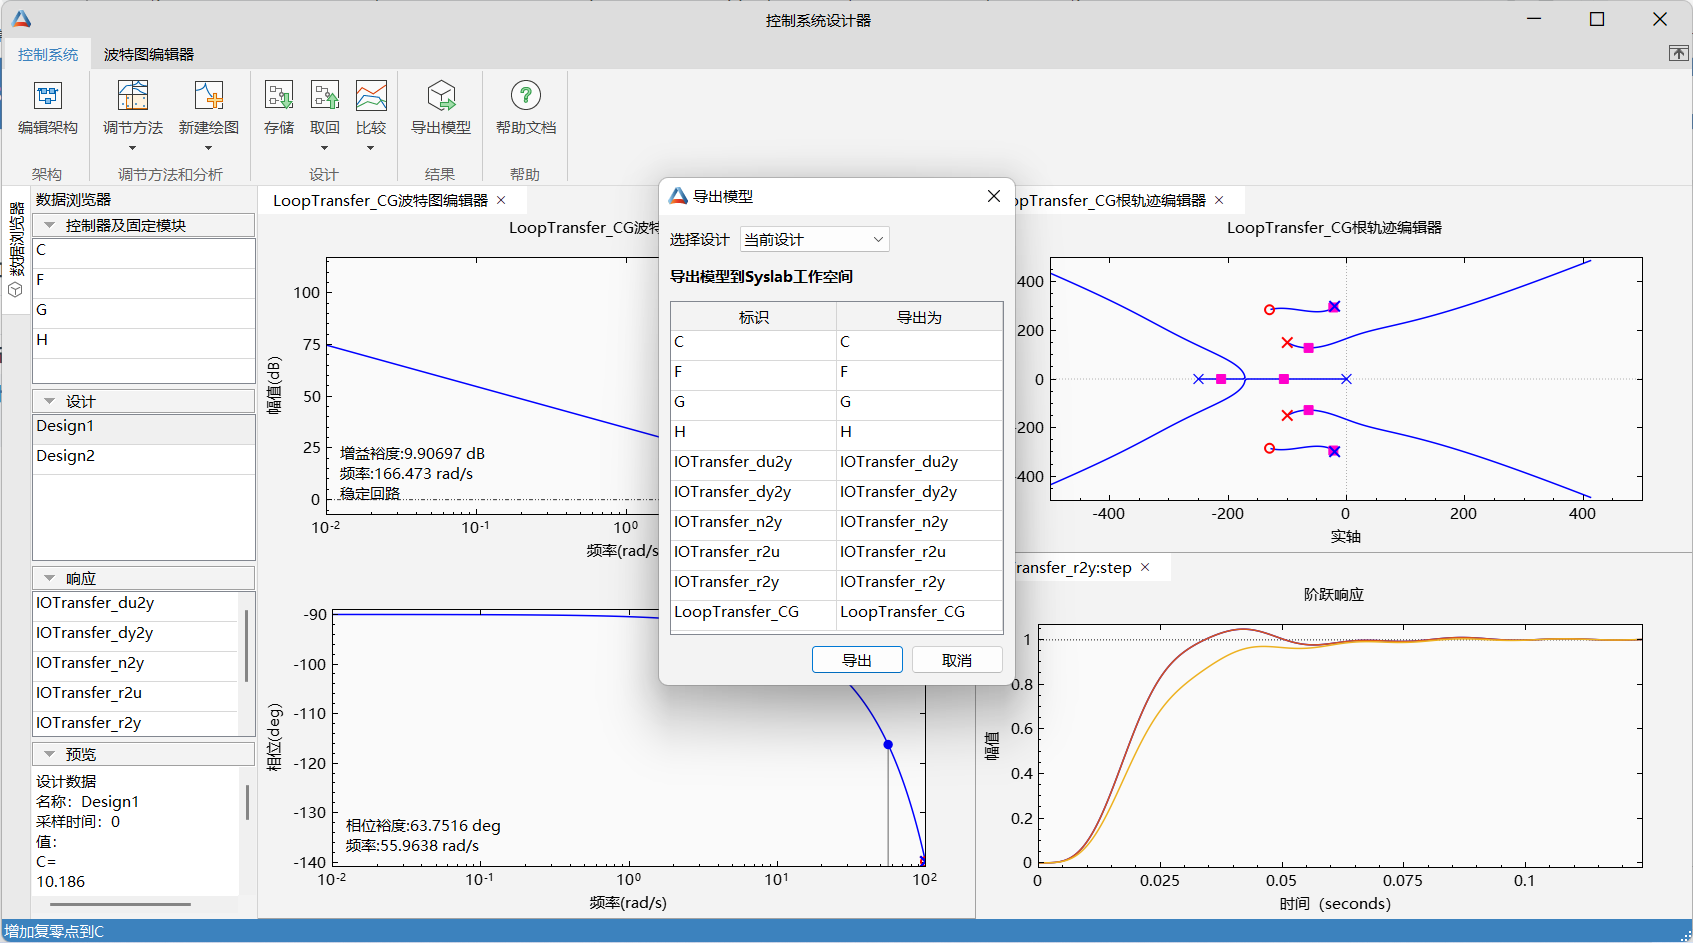
Task: Close the 导出模型 dialog
Action: point(993,196)
